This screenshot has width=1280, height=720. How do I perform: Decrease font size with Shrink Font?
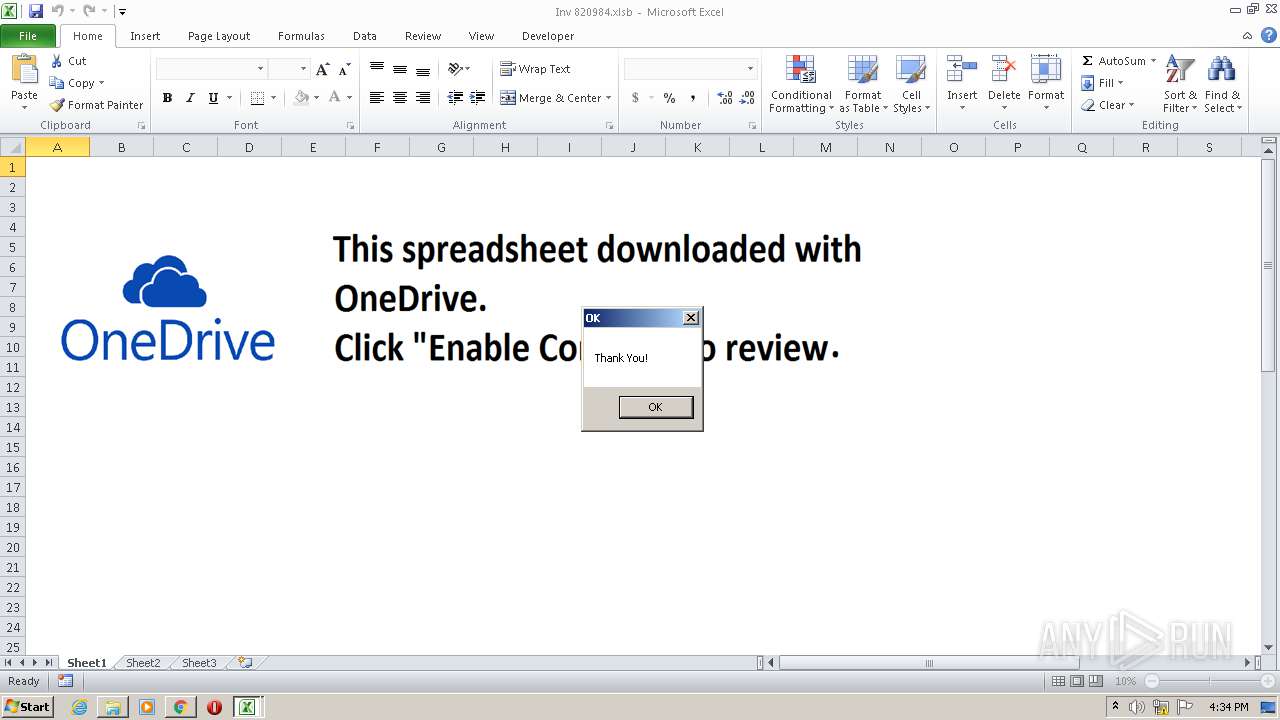point(344,69)
